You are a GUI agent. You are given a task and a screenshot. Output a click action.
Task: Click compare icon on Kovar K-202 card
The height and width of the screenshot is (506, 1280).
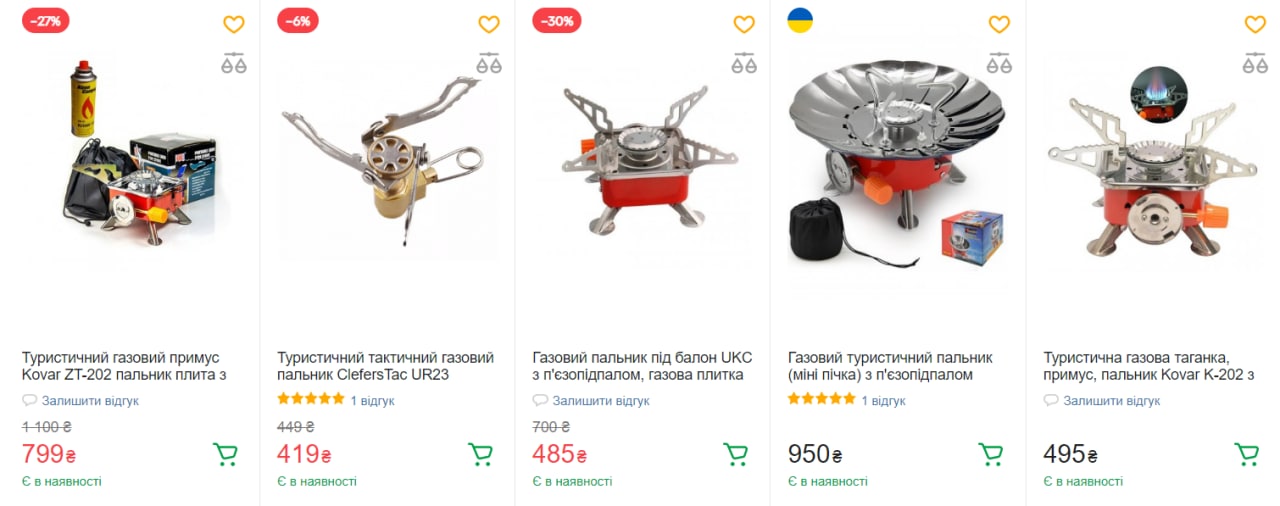click(x=1255, y=63)
